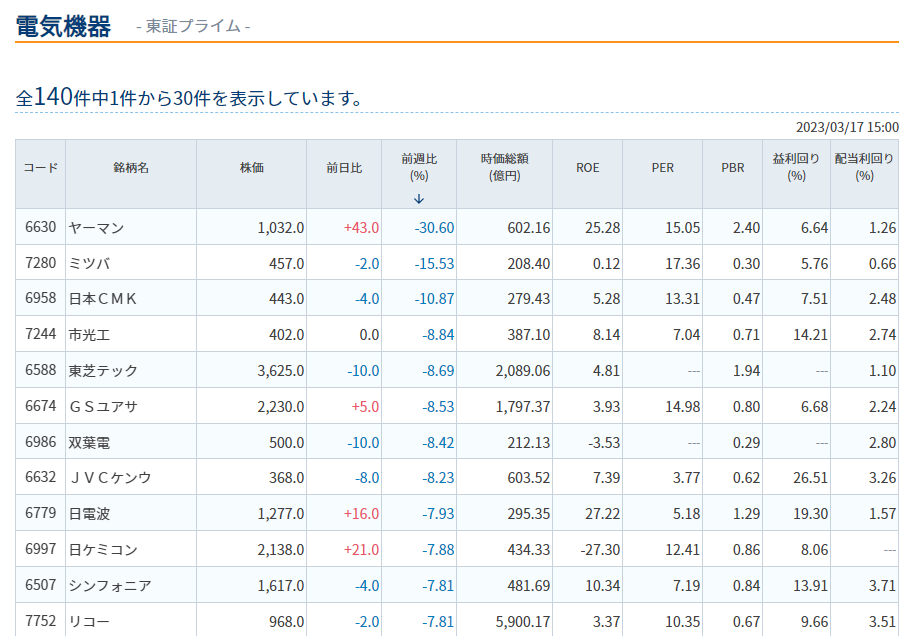Click PBR value 2.40

tap(746, 228)
